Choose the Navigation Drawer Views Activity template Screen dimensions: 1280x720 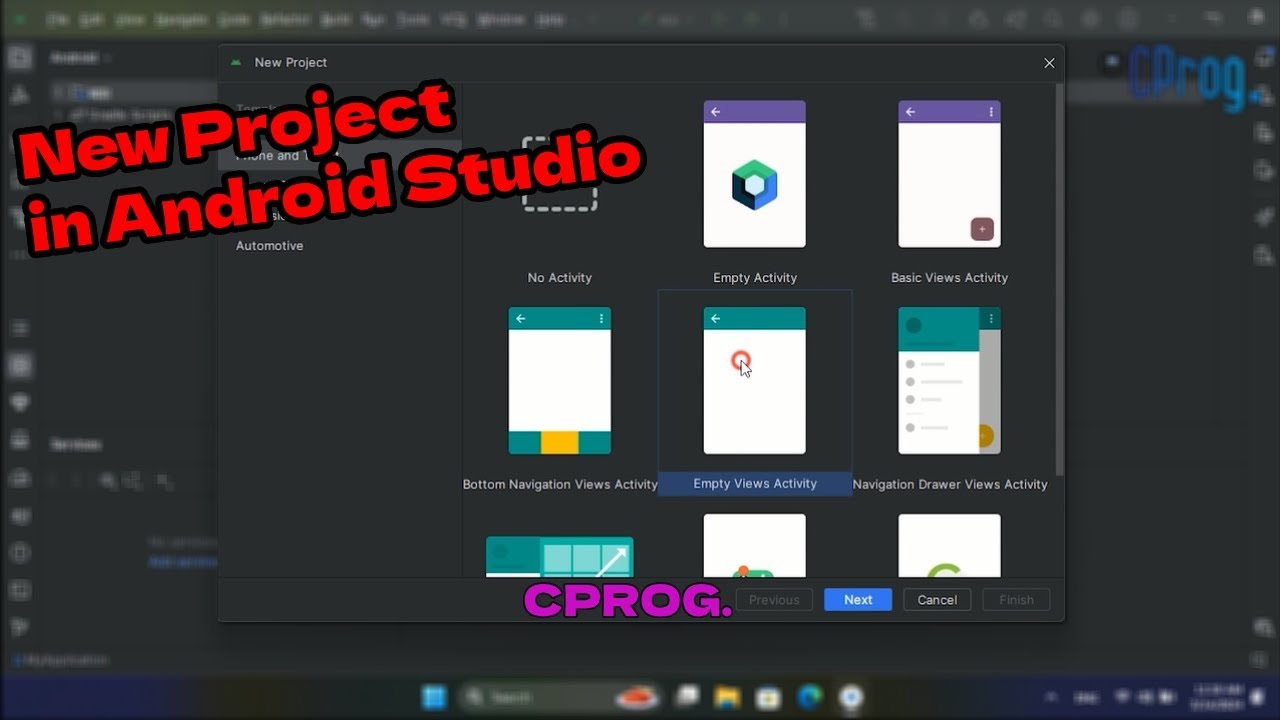pyautogui.click(x=949, y=381)
